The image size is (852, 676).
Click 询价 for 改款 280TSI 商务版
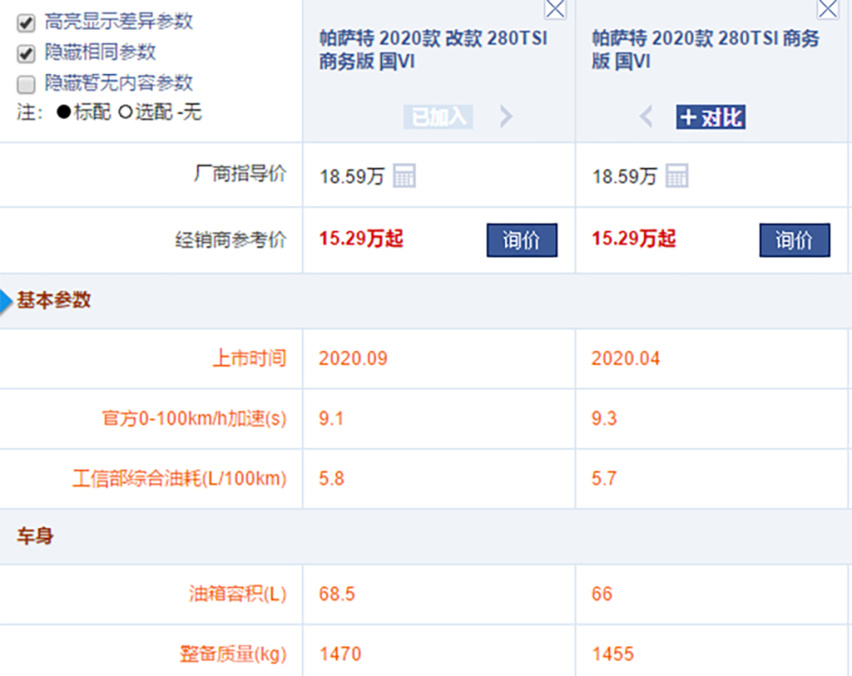(x=522, y=240)
